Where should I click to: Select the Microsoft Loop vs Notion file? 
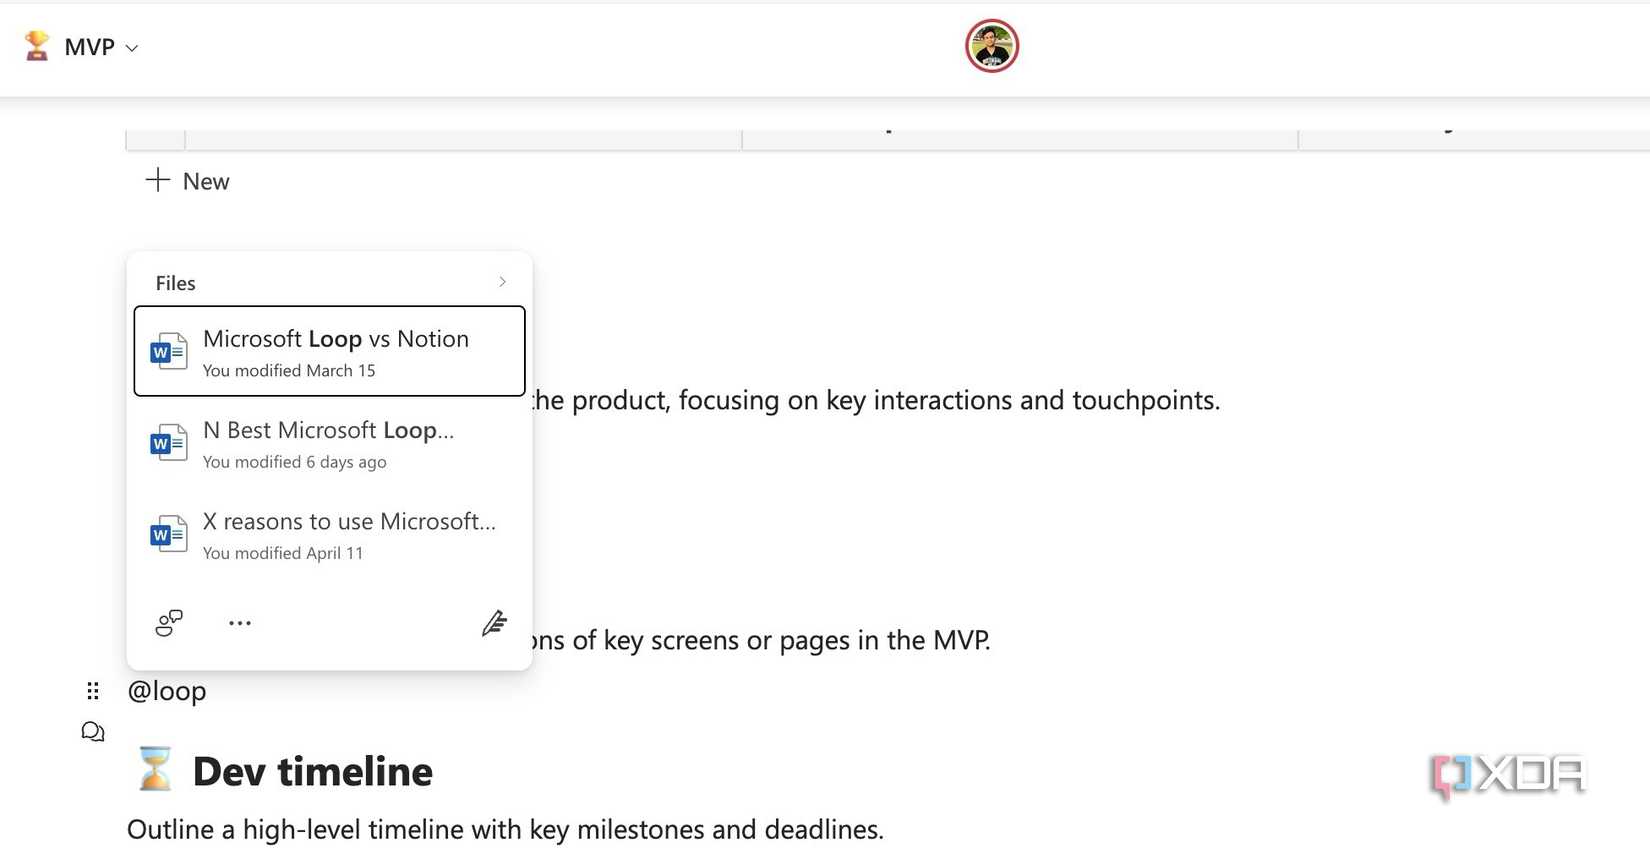coord(329,351)
